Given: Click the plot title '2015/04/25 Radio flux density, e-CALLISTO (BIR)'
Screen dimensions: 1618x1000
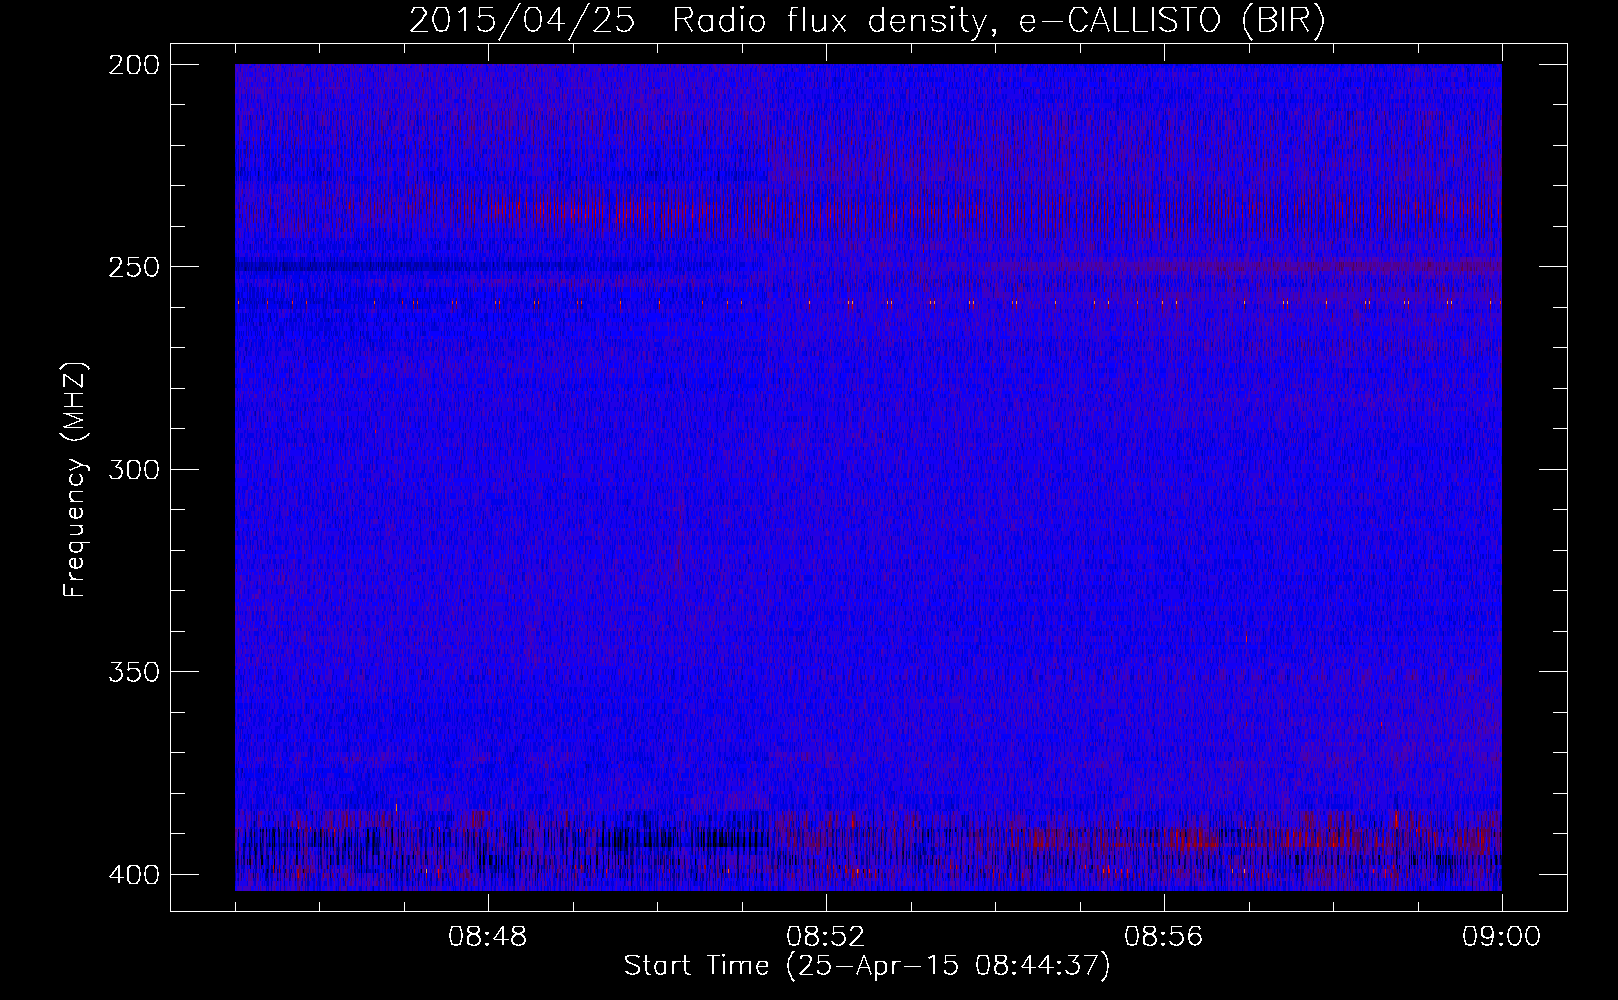Looking at the screenshot, I should [867, 21].
